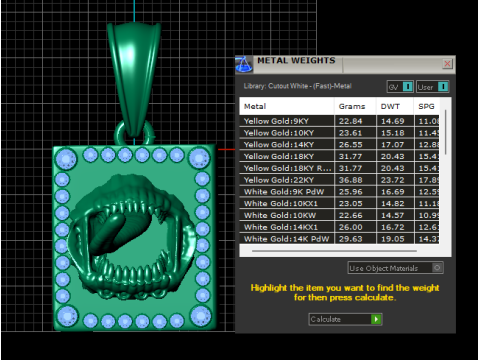480x360 pixels.
Task: Select the Yellow Gold:22KY row
Action: [x=339, y=180]
